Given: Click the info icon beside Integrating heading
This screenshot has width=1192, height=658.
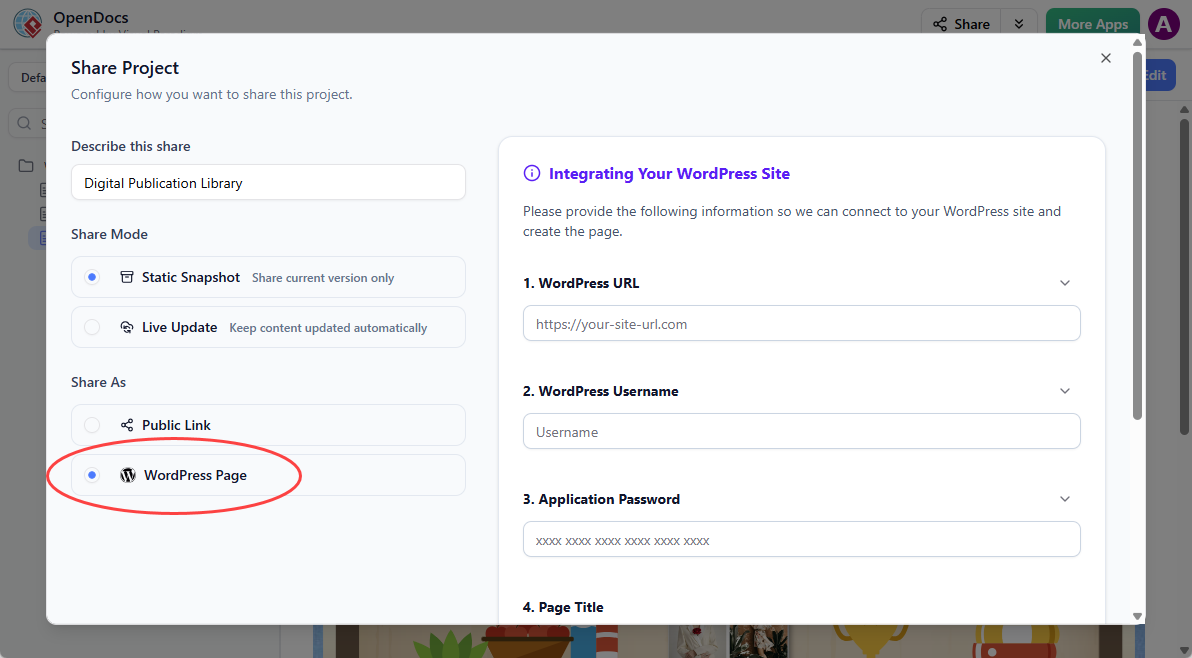Looking at the screenshot, I should pos(532,174).
